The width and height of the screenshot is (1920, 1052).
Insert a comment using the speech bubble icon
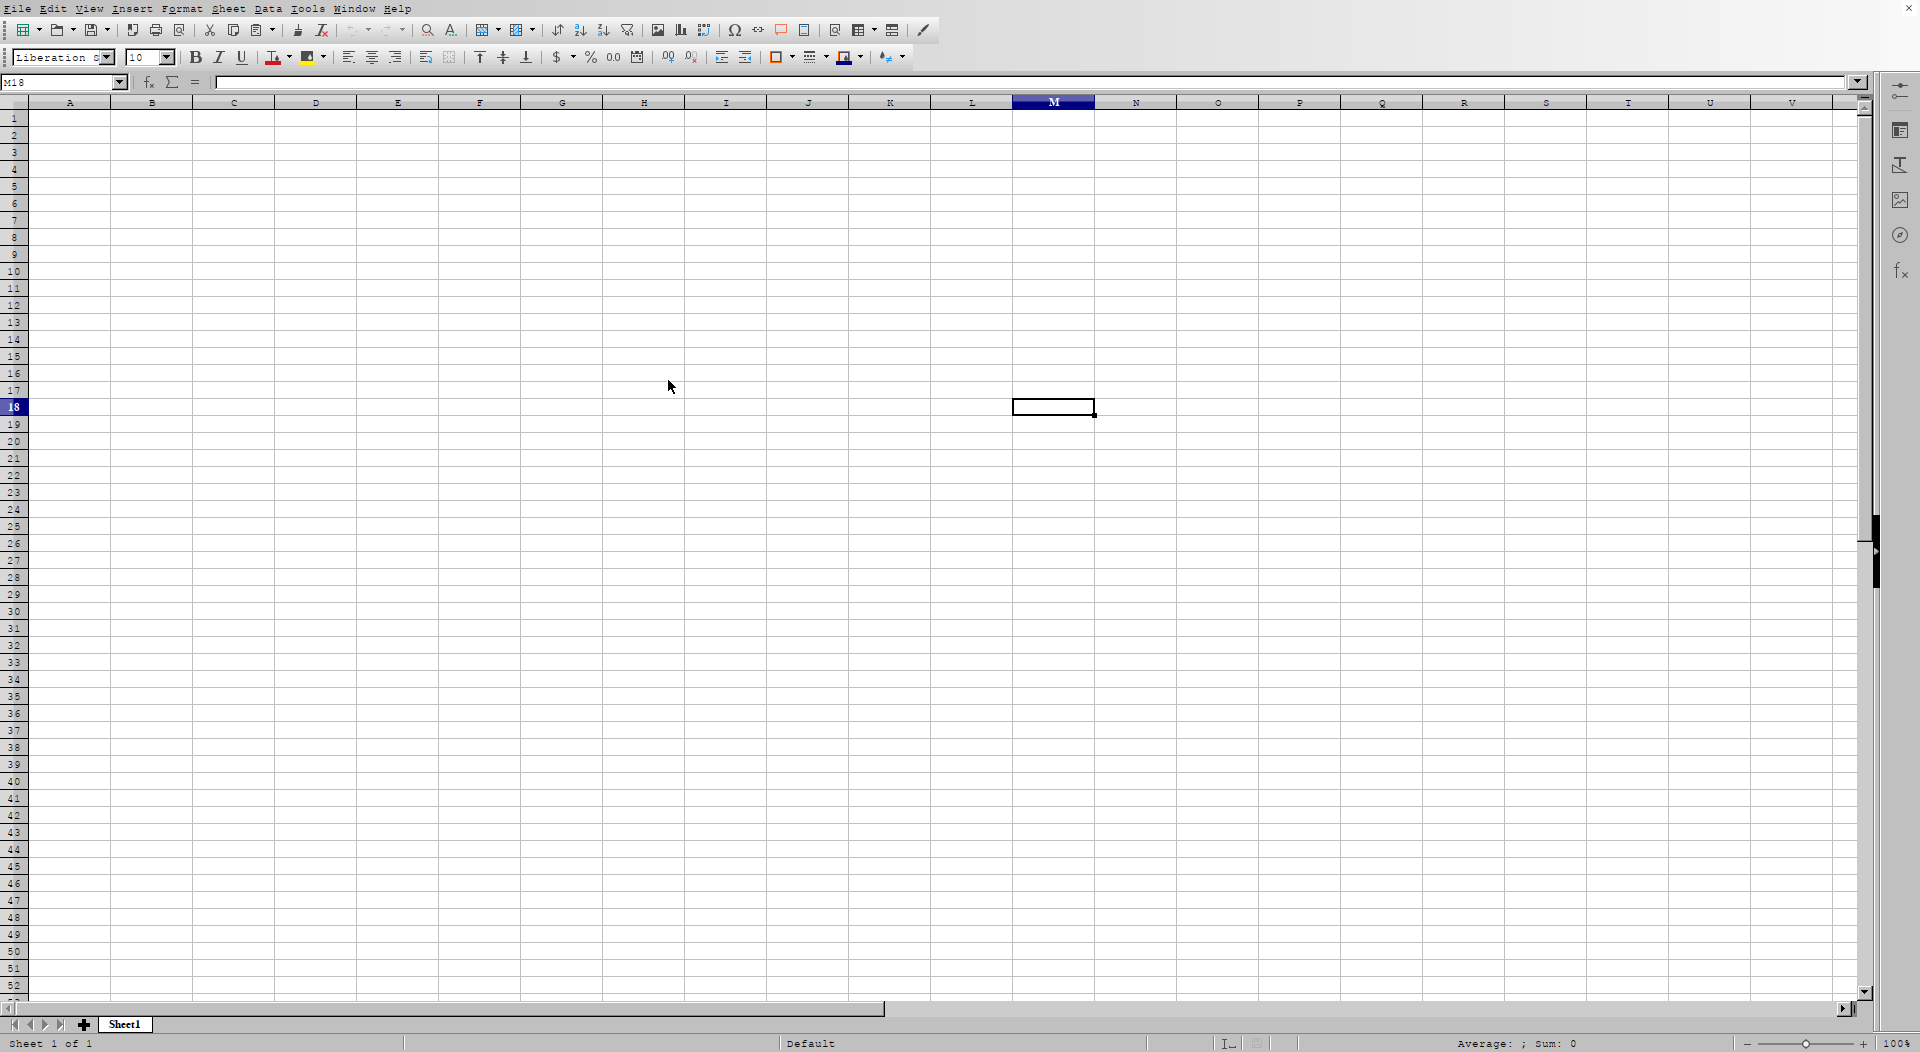tap(781, 30)
